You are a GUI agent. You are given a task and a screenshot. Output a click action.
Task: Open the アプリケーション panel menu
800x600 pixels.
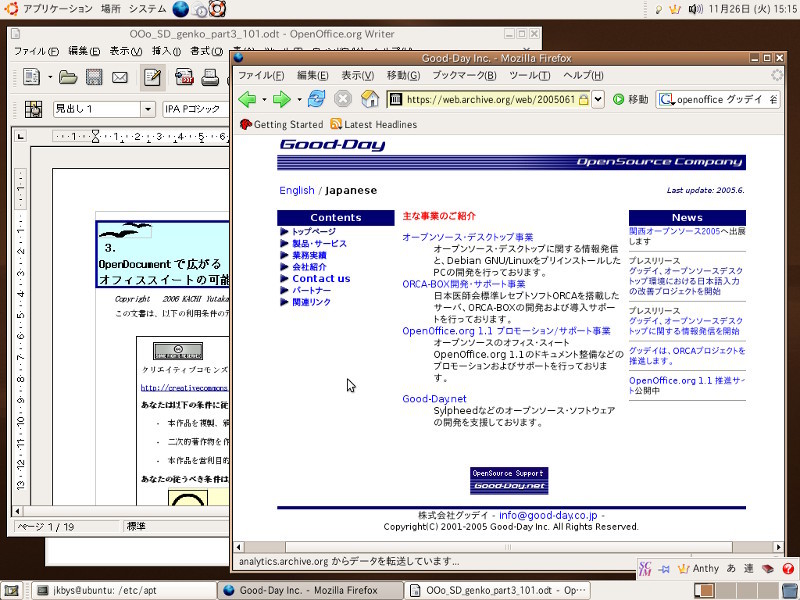coord(57,9)
